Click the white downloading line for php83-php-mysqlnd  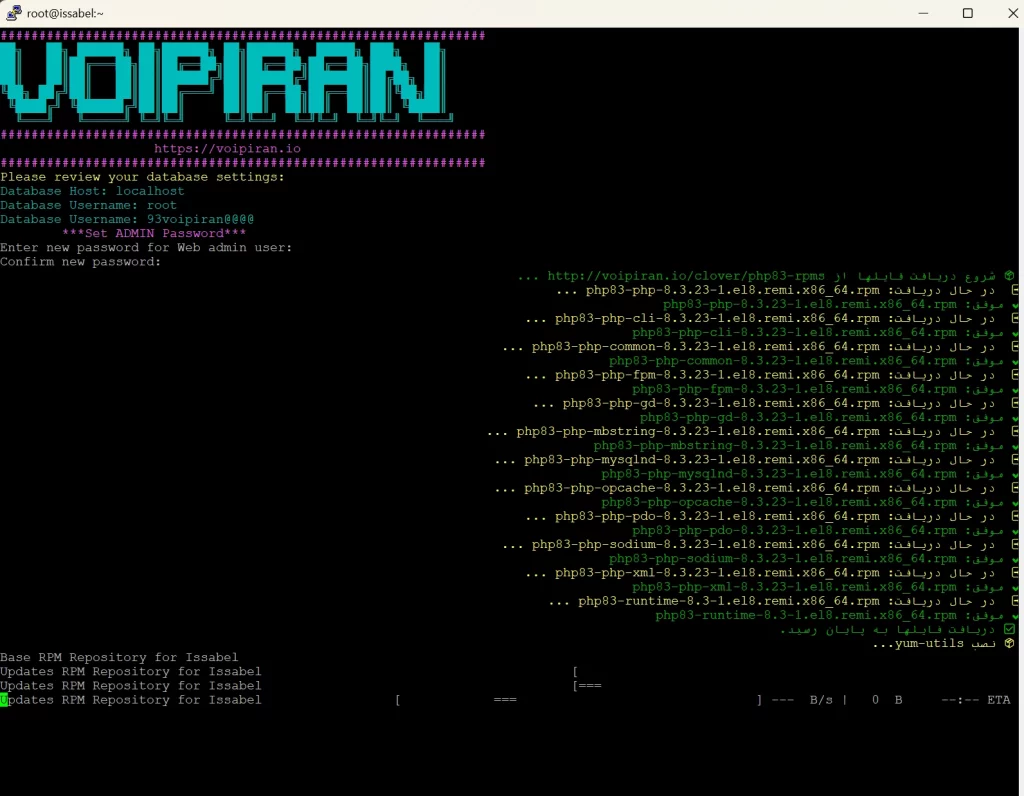[756, 460]
